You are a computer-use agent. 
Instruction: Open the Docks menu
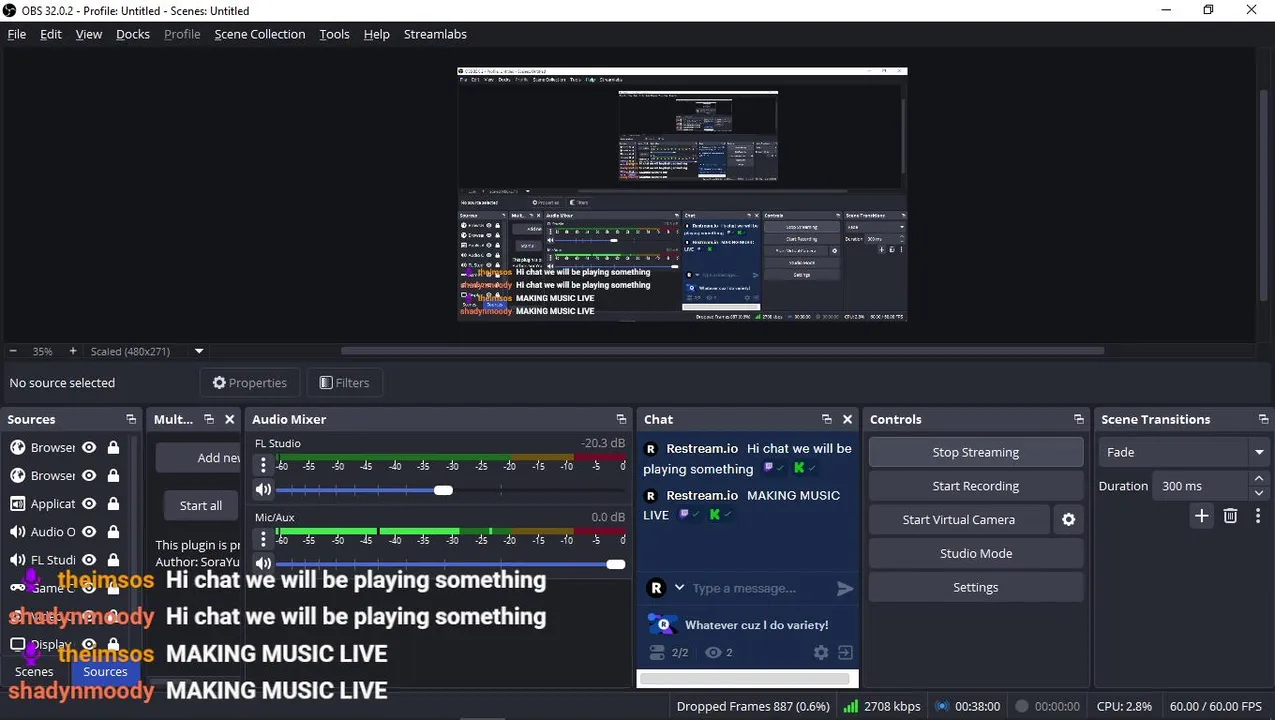[x=133, y=34]
